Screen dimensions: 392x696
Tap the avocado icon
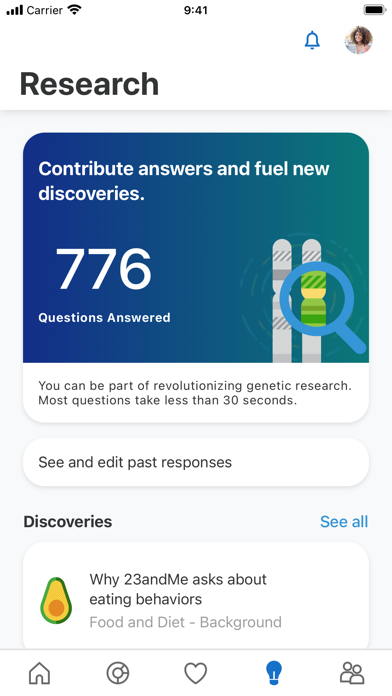(56, 601)
